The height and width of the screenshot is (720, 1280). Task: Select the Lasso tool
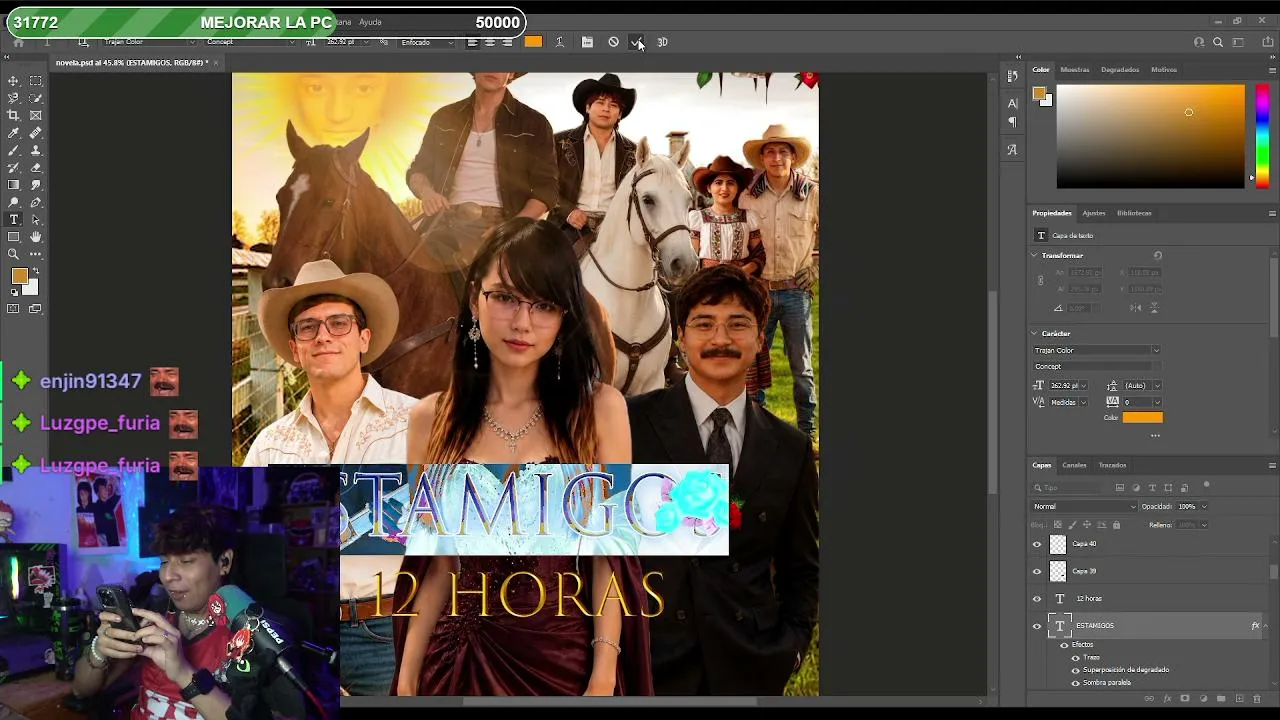click(x=13, y=98)
